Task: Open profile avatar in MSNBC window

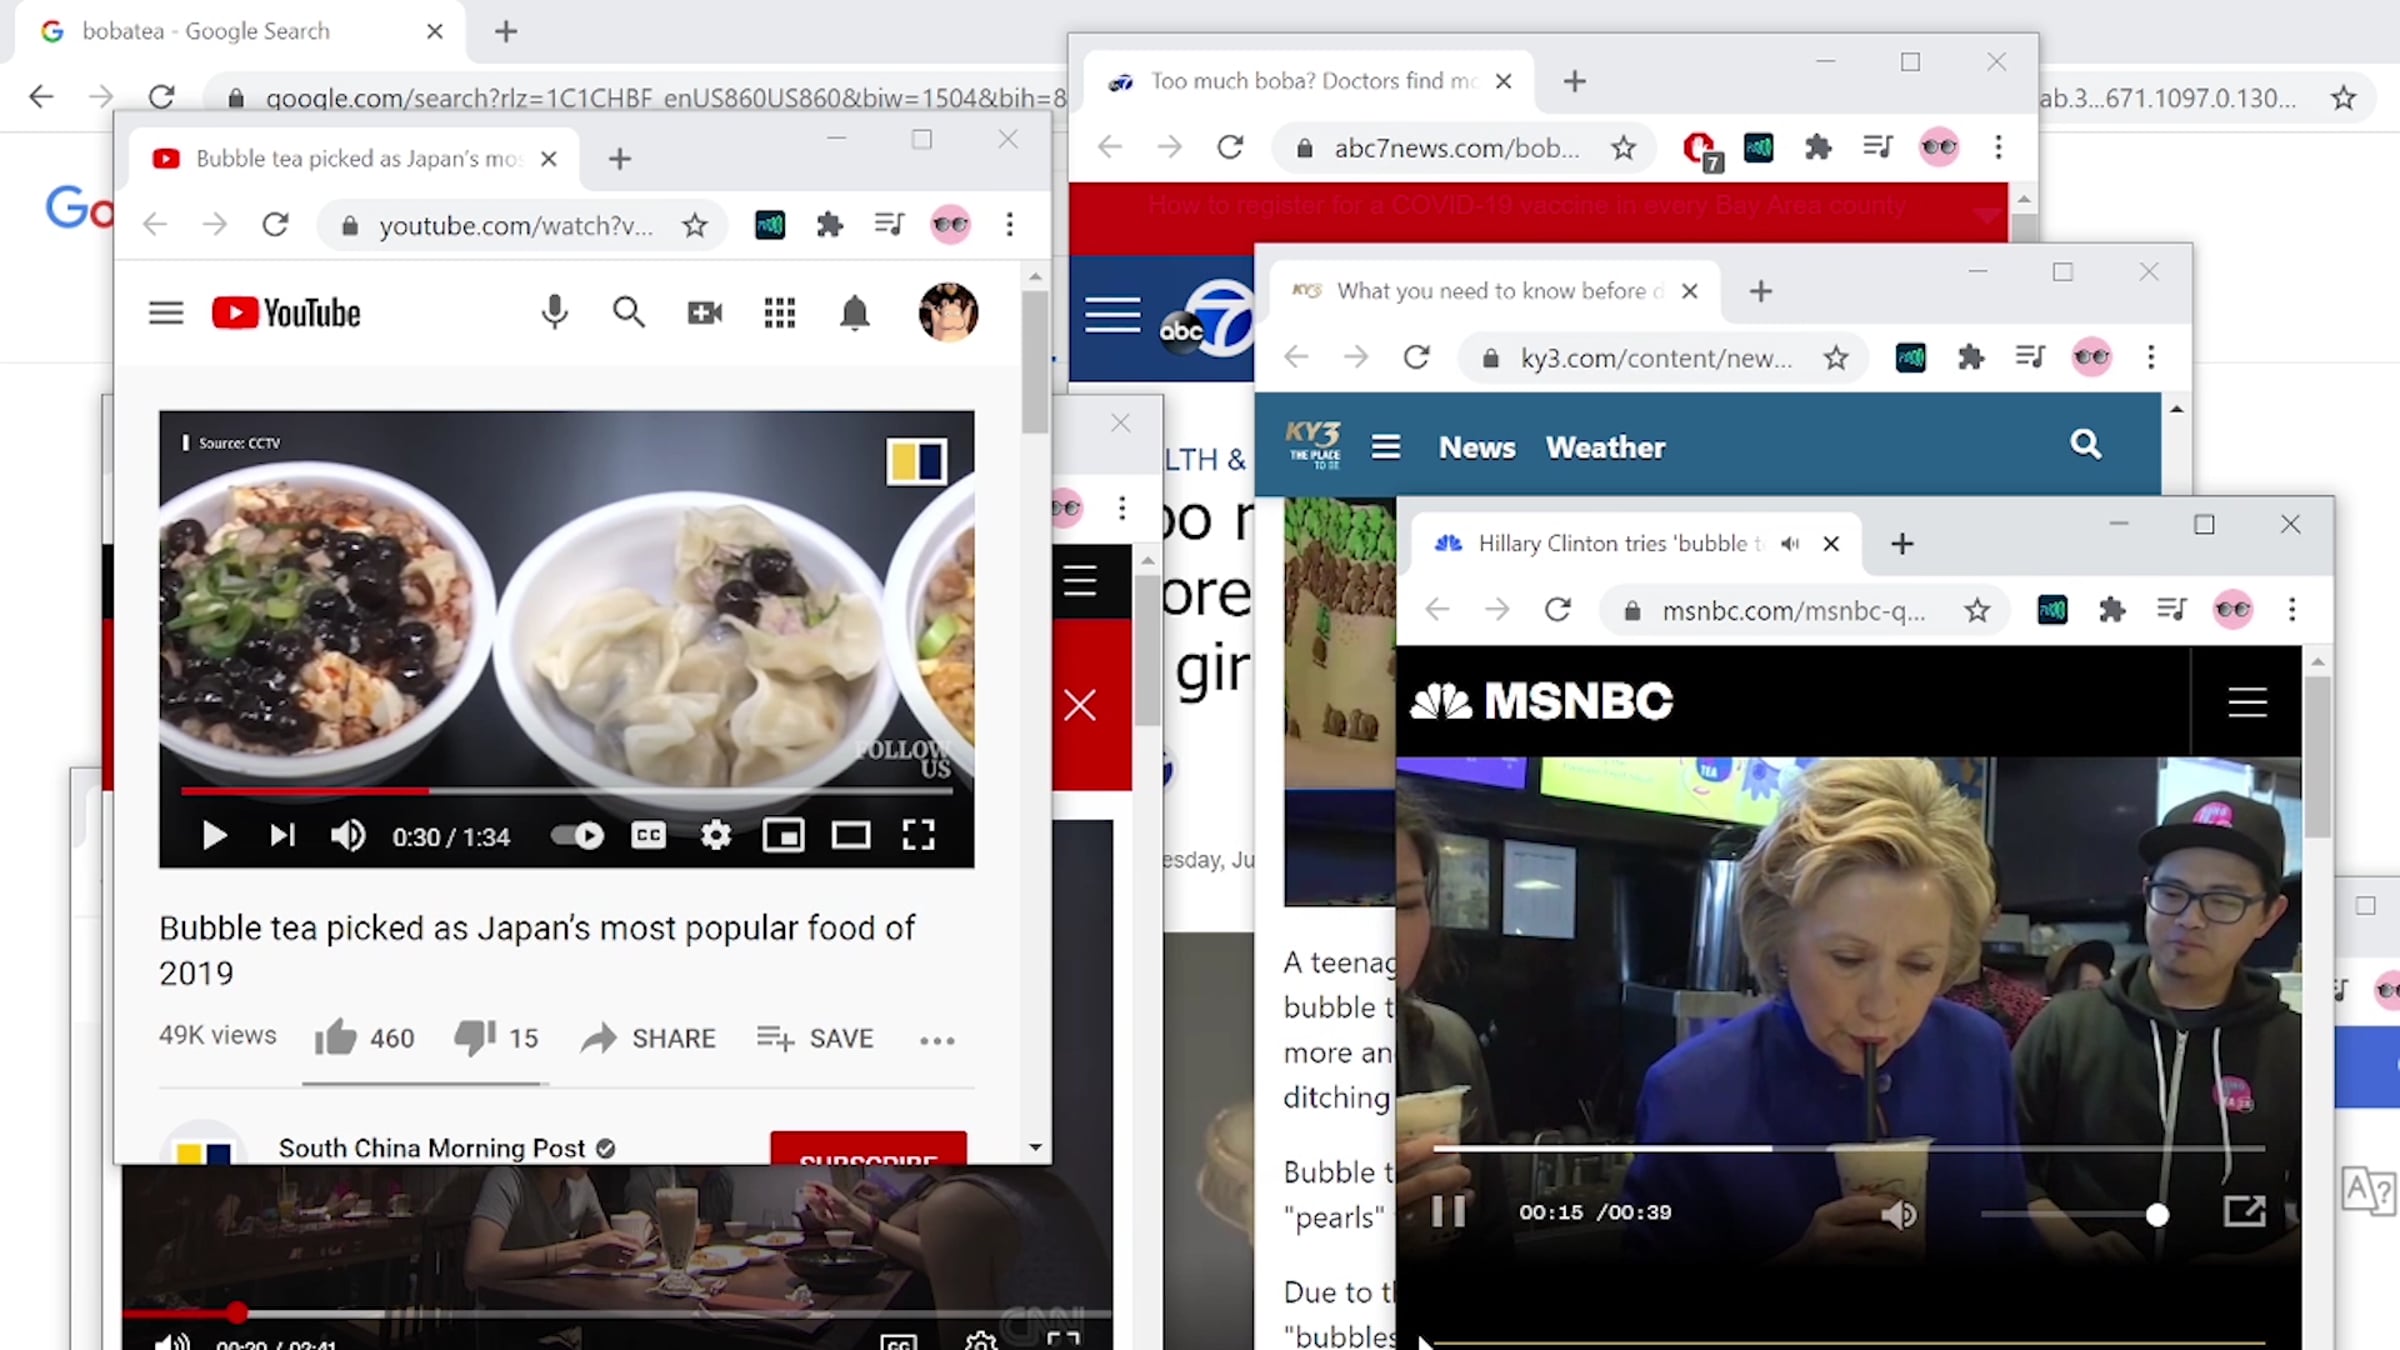Action: (2232, 609)
